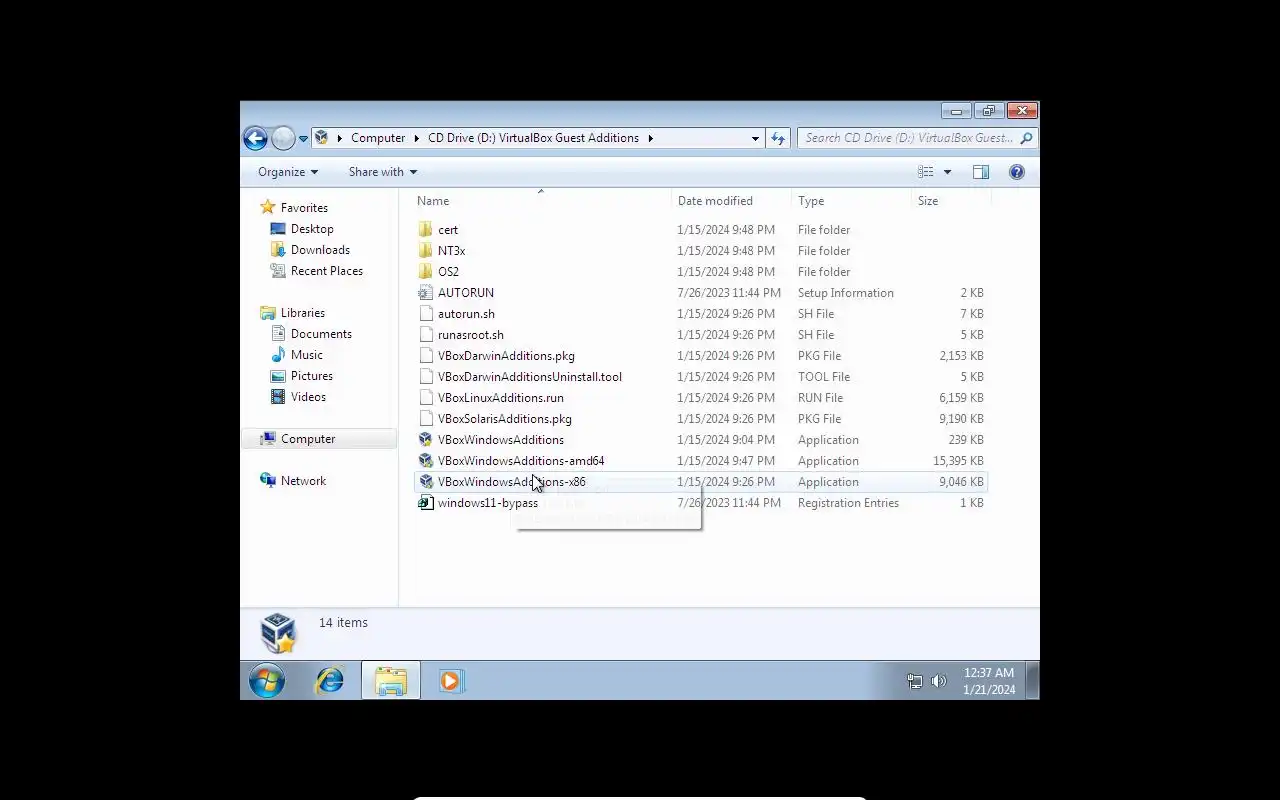Click the network tray icon
Image resolution: width=1280 pixels, height=800 pixels.
[x=914, y=681]
